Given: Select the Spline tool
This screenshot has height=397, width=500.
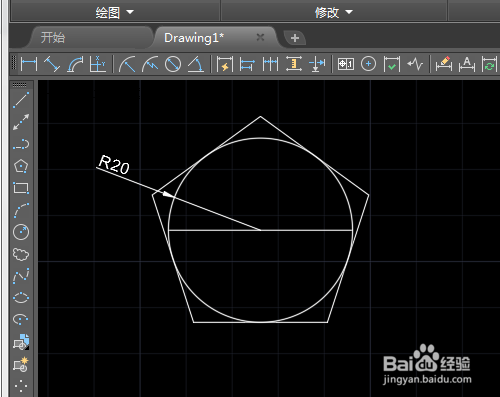Looking at the screenshot, I should coord(21,276).
